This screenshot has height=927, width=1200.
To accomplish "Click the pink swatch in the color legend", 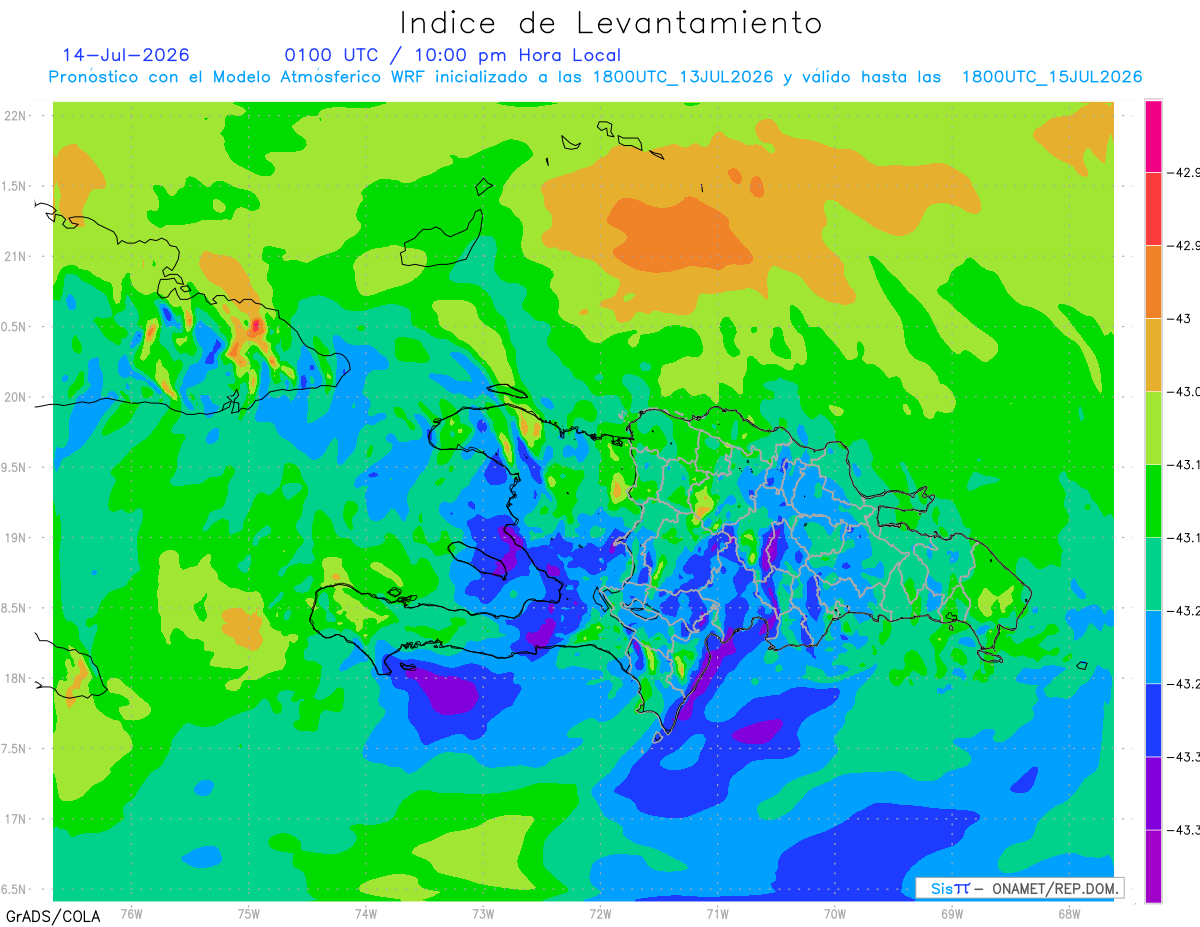I will [1153, 136].
